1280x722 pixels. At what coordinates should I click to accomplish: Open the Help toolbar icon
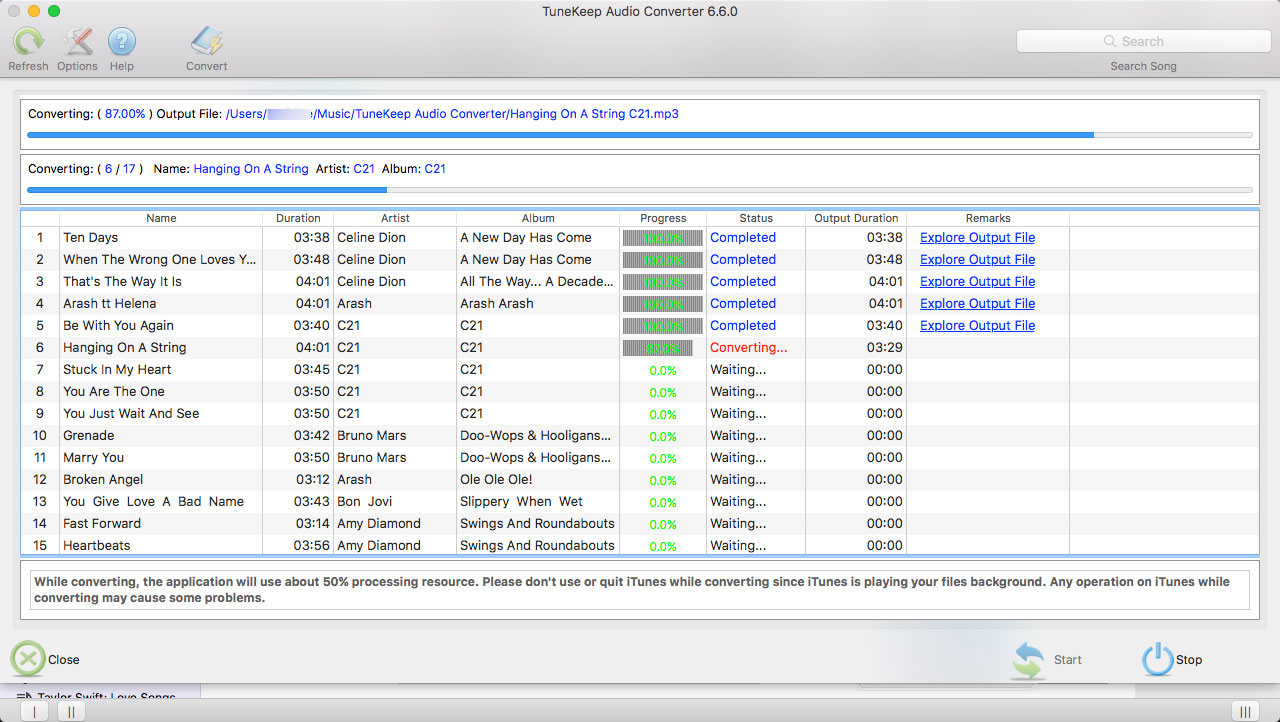click(x=122, y=41)
